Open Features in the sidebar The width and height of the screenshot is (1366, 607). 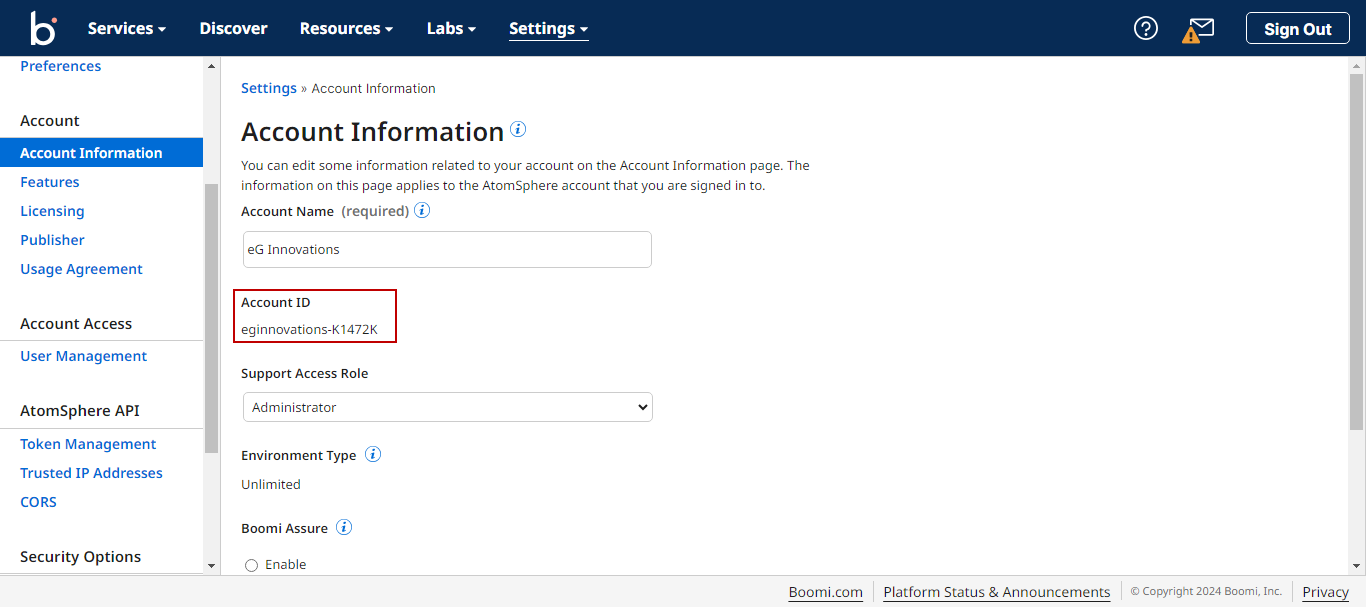(50, 182)
